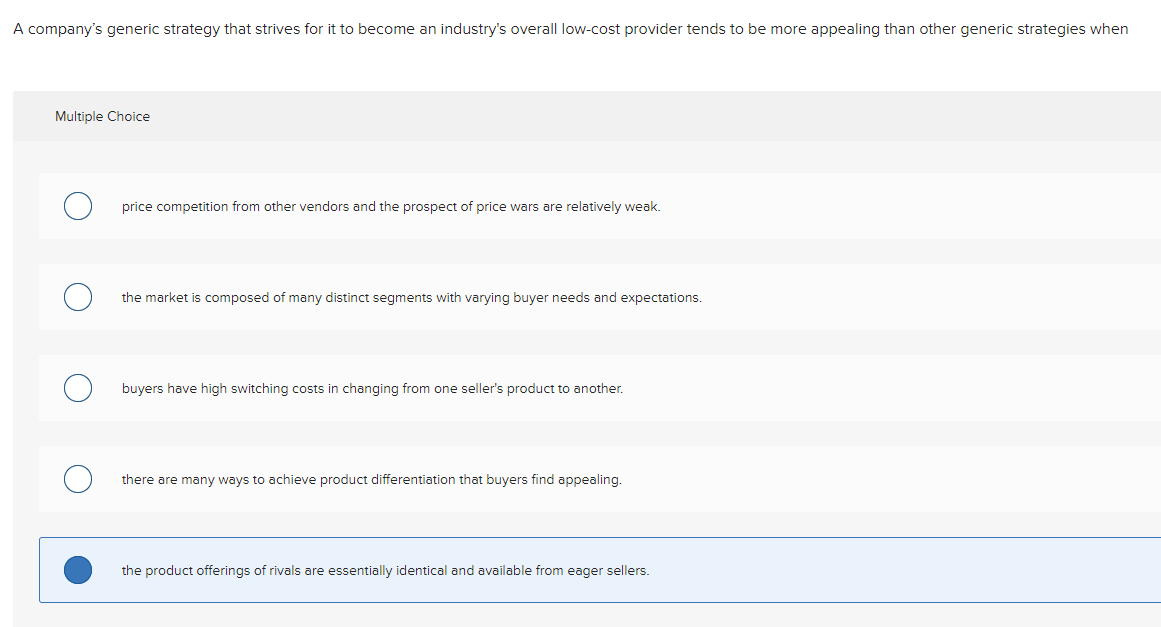The image size is (1161, 627).
Task: Select radio button for 'high switching costs' answer
Action: (77, 388)
